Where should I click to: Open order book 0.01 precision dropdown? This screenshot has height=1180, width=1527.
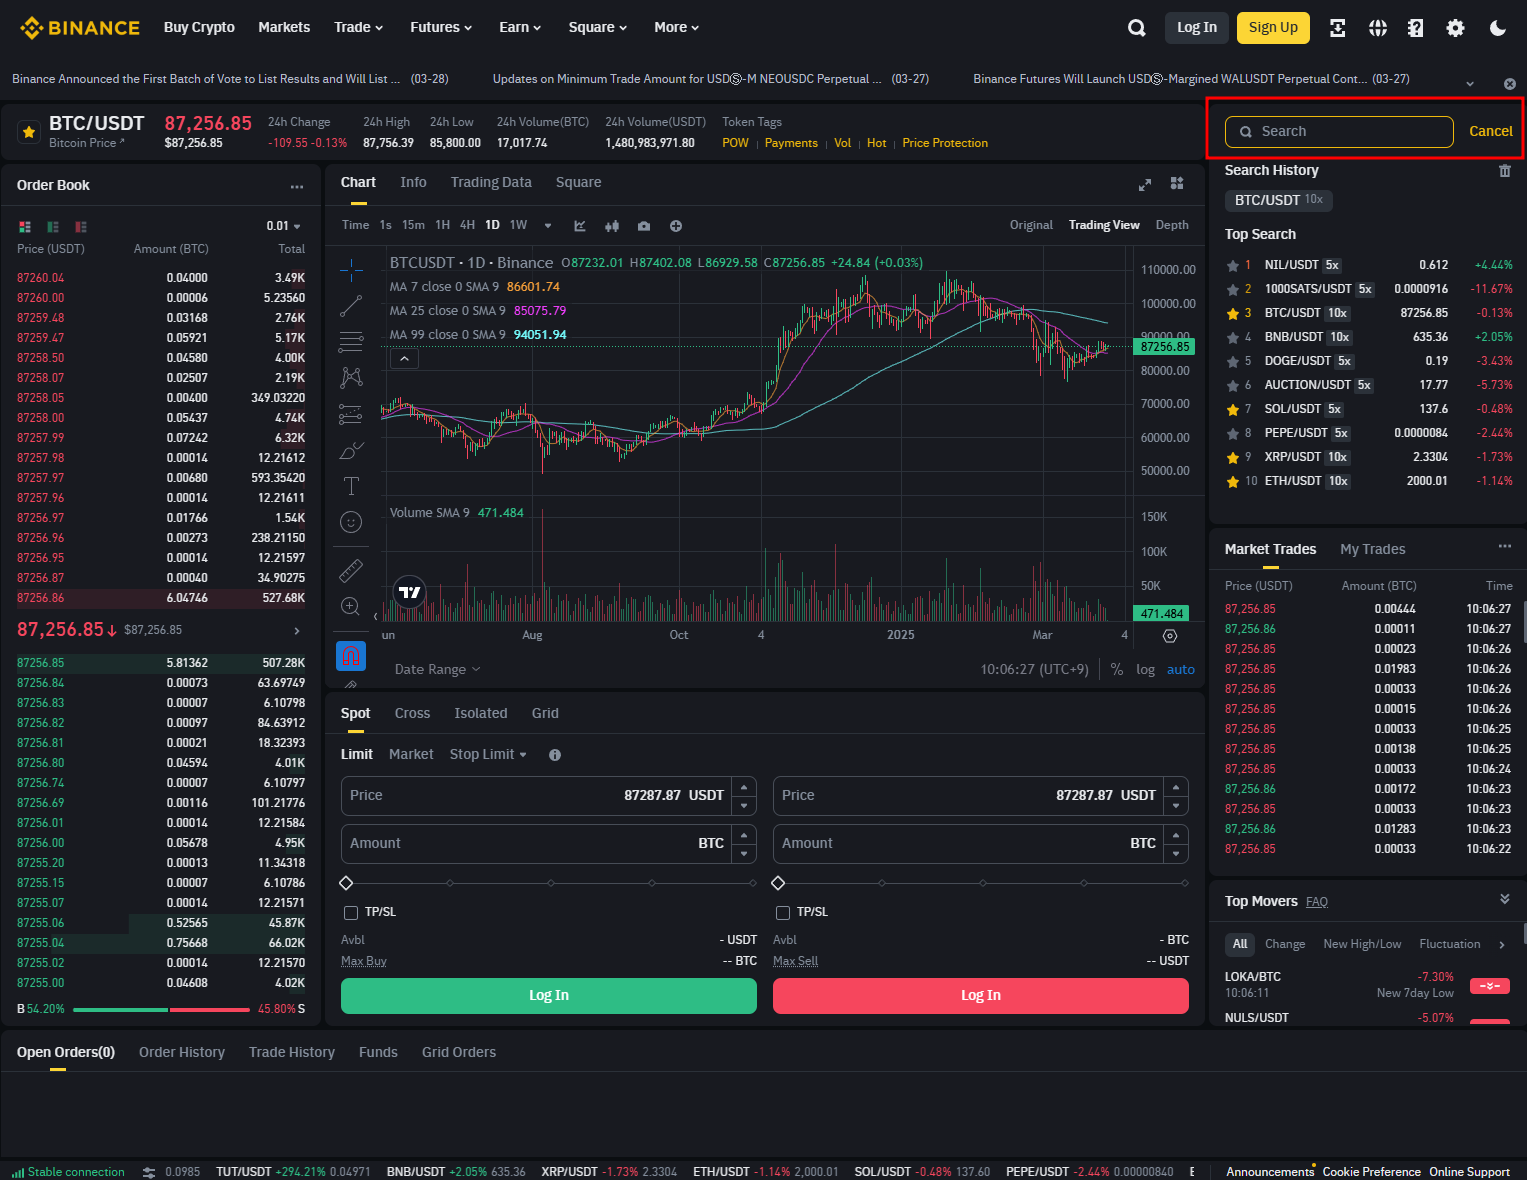point(283,226)
